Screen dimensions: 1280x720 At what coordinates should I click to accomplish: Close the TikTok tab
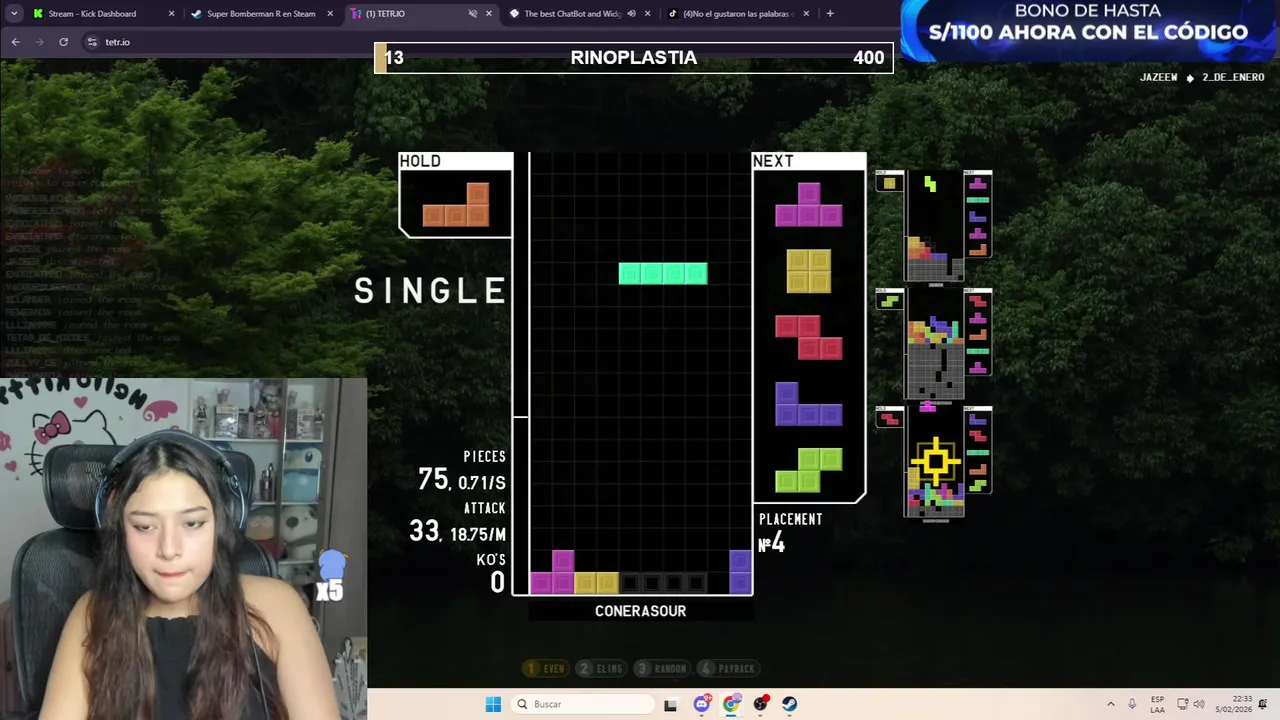[806, 14]
